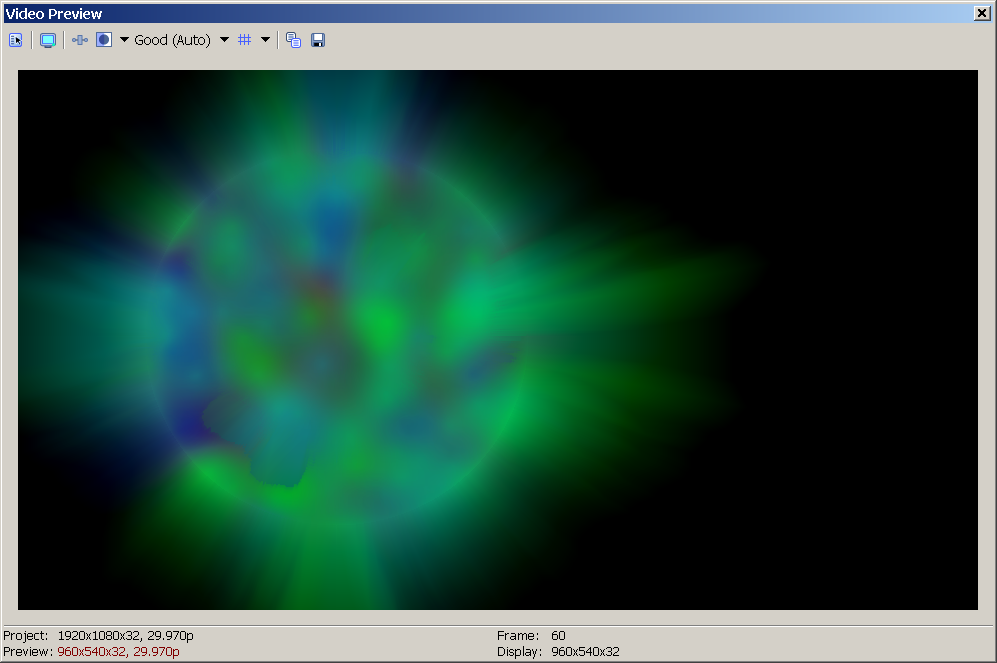
Task: Toggle Overlays grid icon
Action: 245,40
